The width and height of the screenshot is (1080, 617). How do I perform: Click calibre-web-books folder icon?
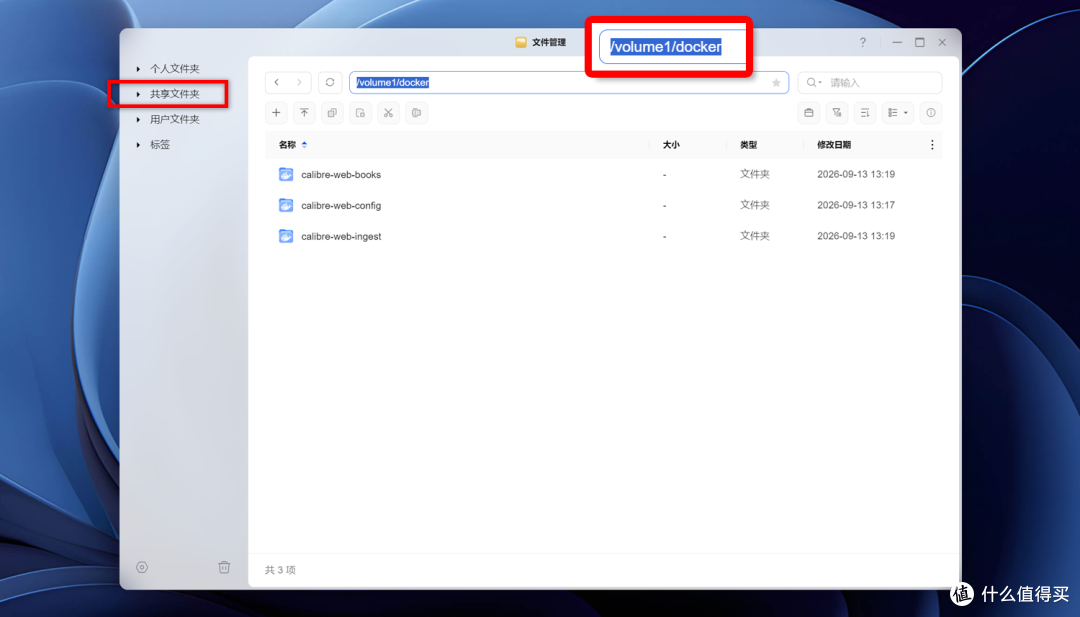click(286, 174)
